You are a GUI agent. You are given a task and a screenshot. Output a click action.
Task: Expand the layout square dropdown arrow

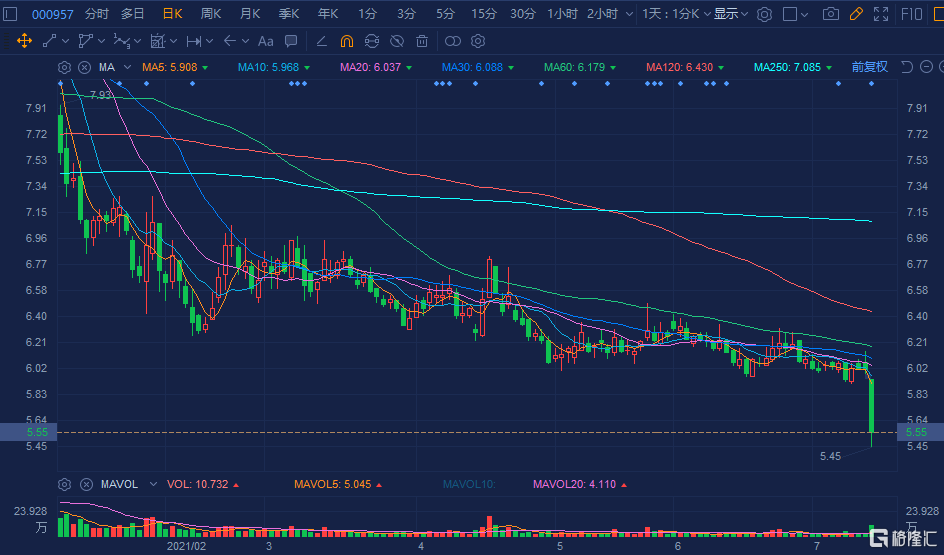pyautogui.click(x=805, y=15)
